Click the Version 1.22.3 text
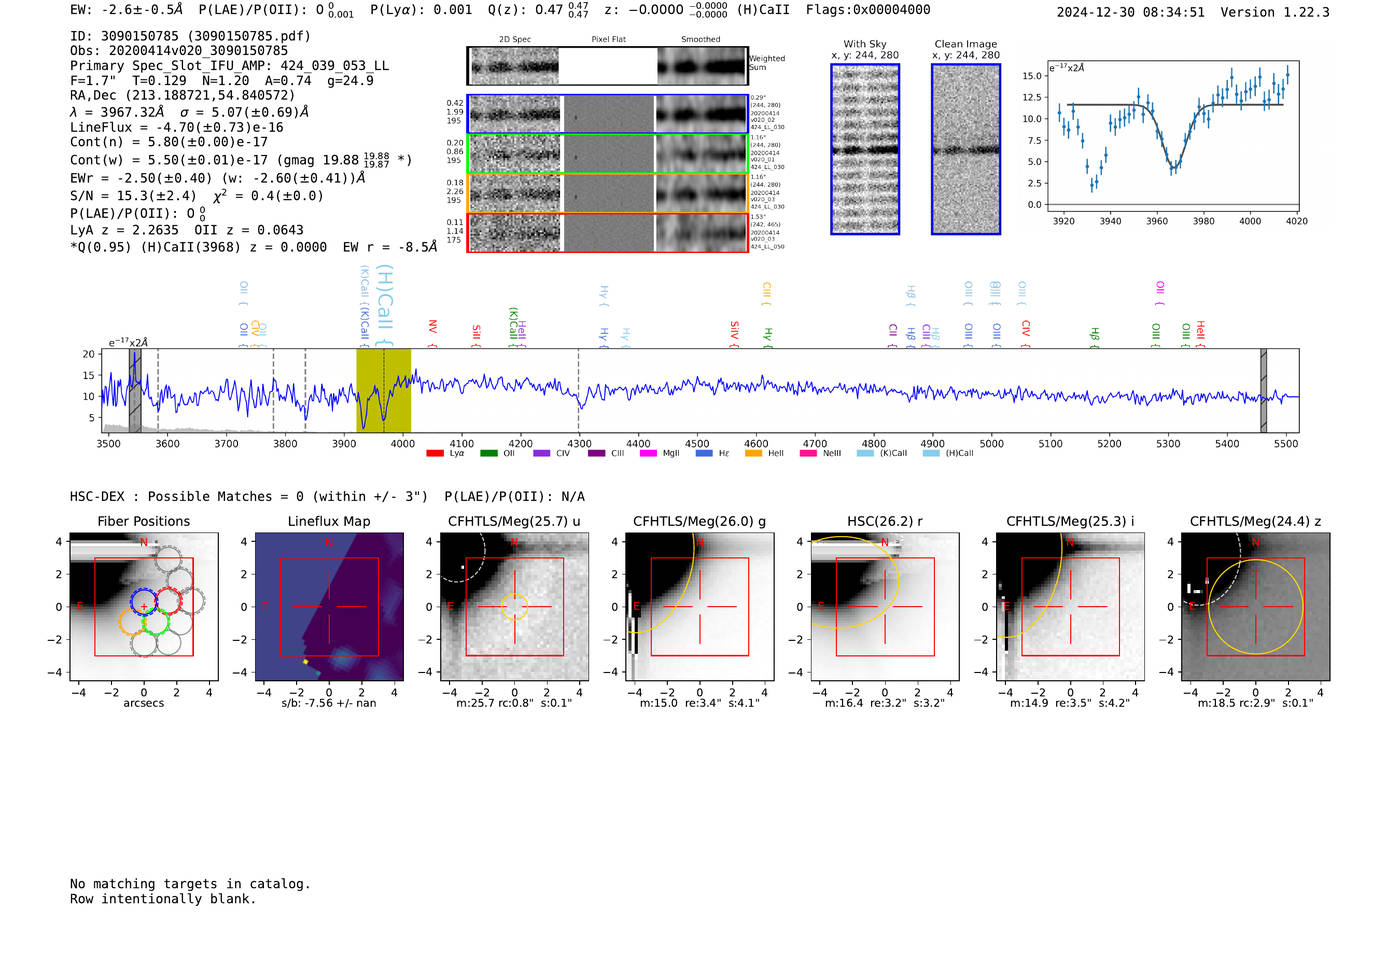The image size is (1400, 953). (1275, 12)
